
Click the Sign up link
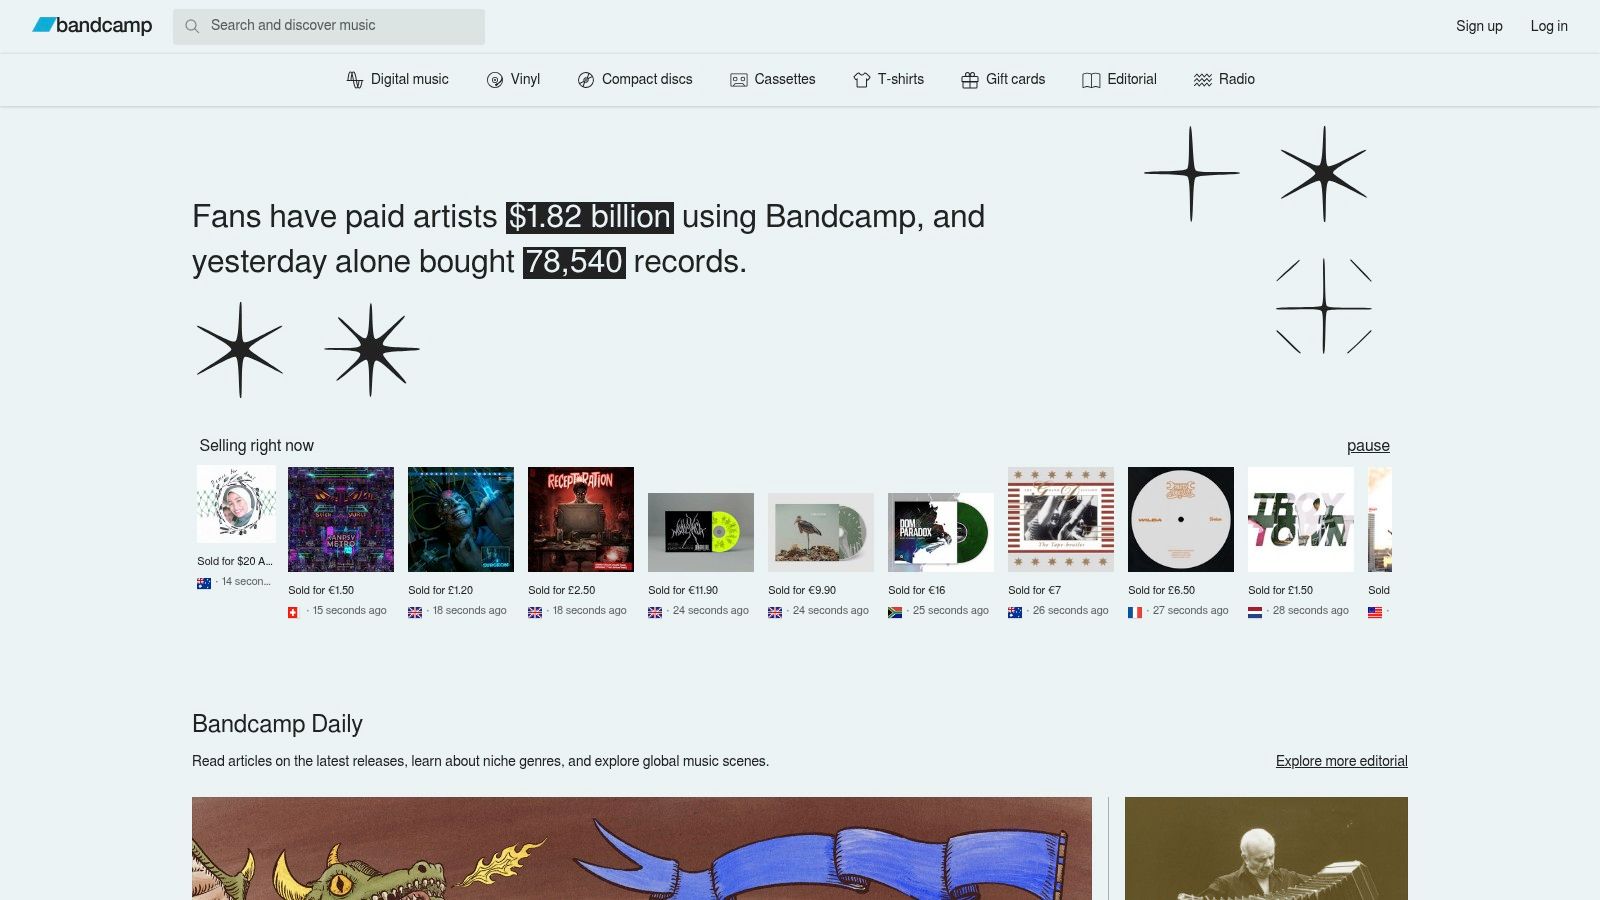point(1479,26)
